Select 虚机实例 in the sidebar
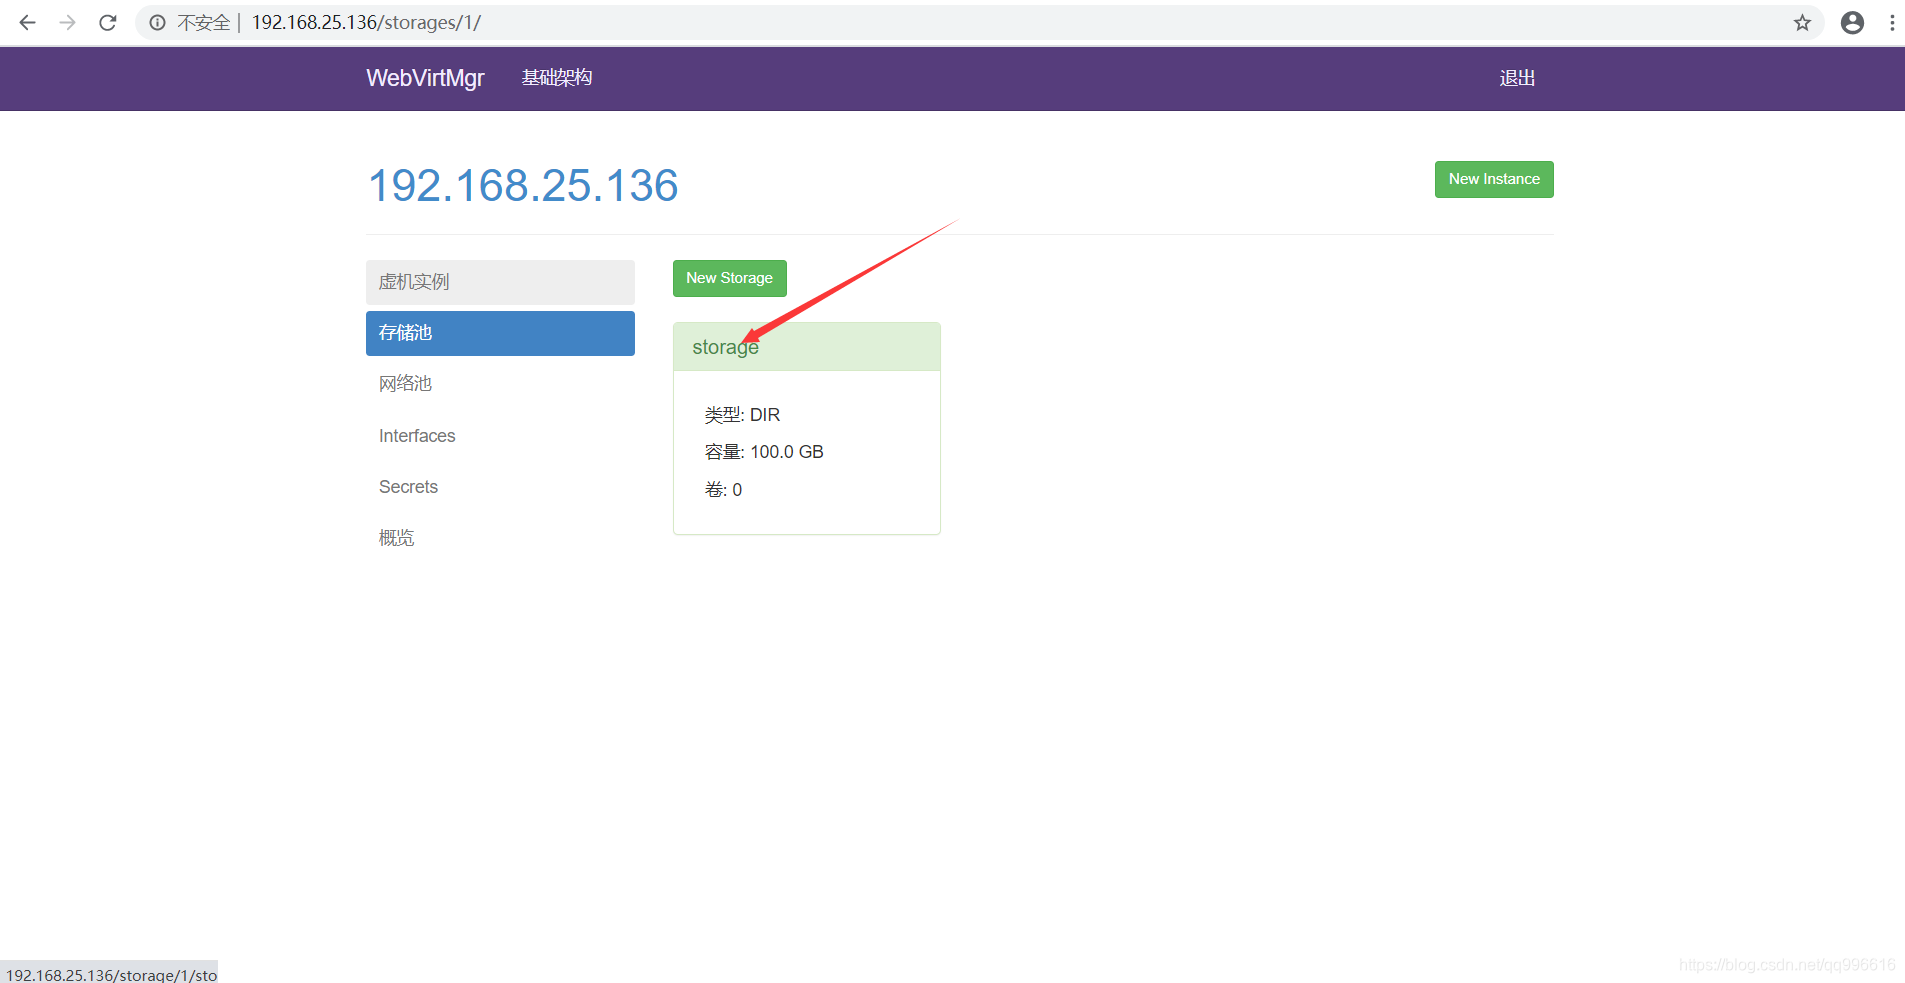 pyautogui.click(x=500, y=282)
